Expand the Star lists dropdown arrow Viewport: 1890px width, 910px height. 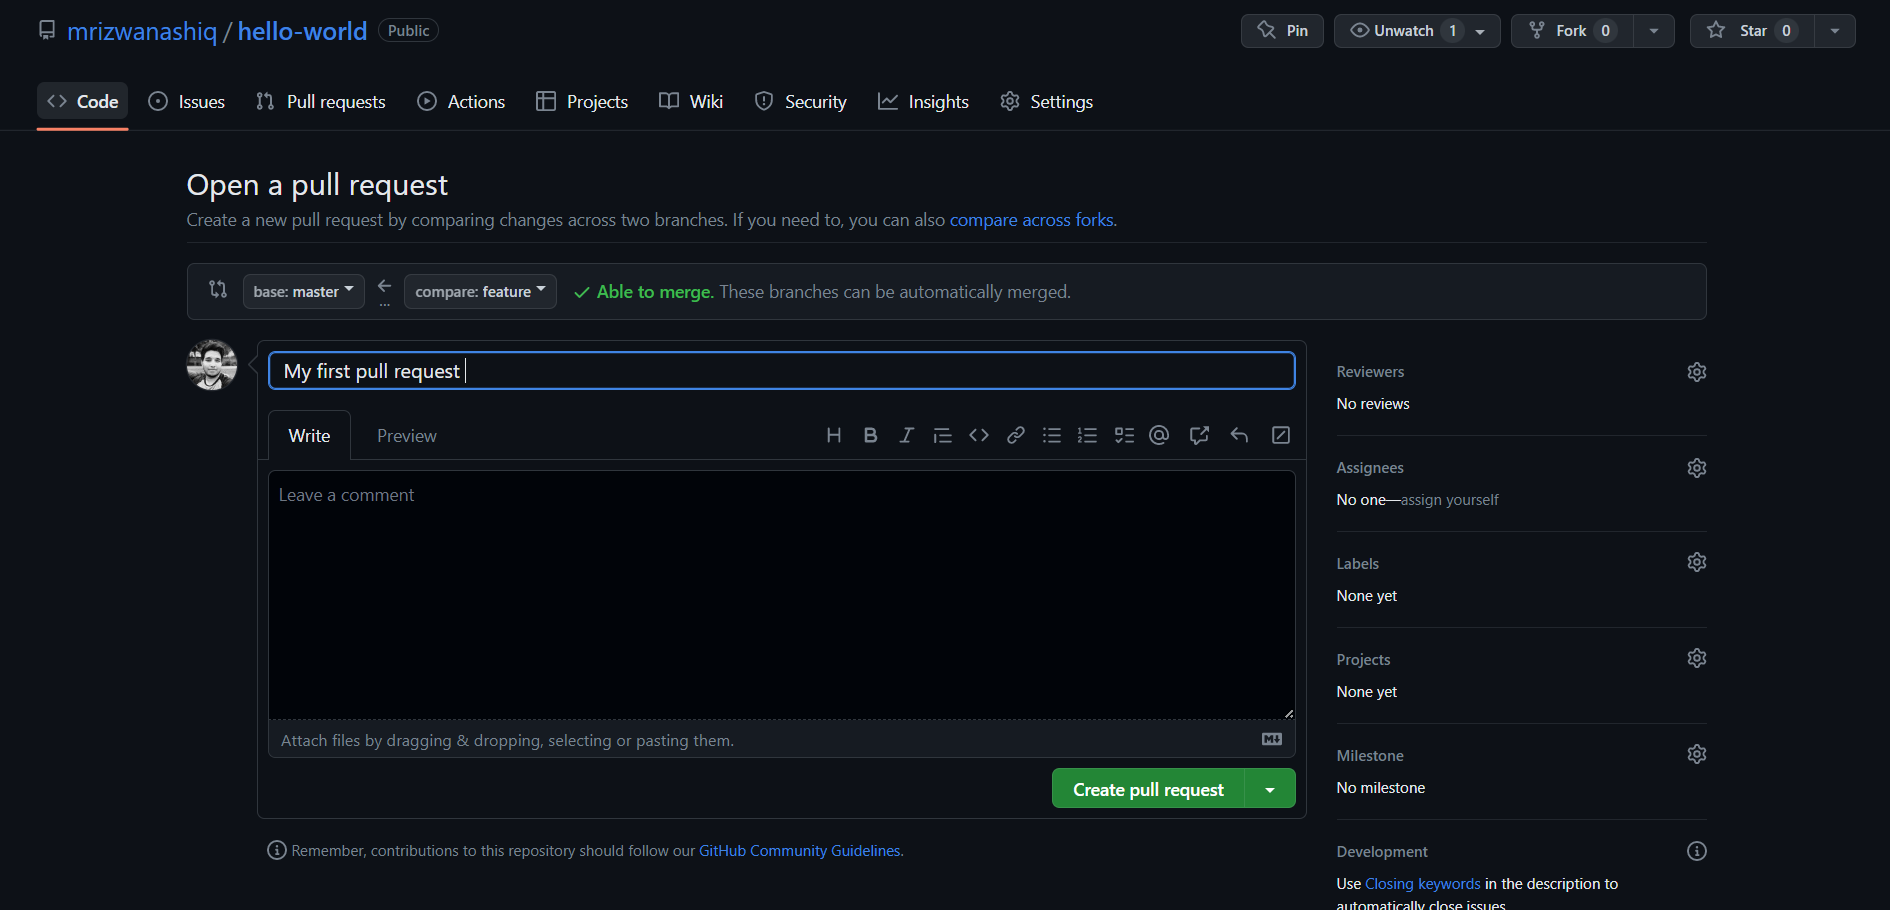(x=1835, y=31)
